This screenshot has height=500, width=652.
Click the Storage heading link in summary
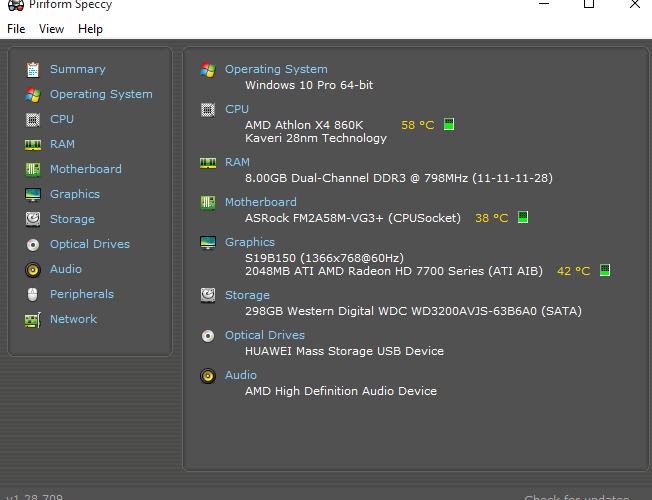pos(247,295)
